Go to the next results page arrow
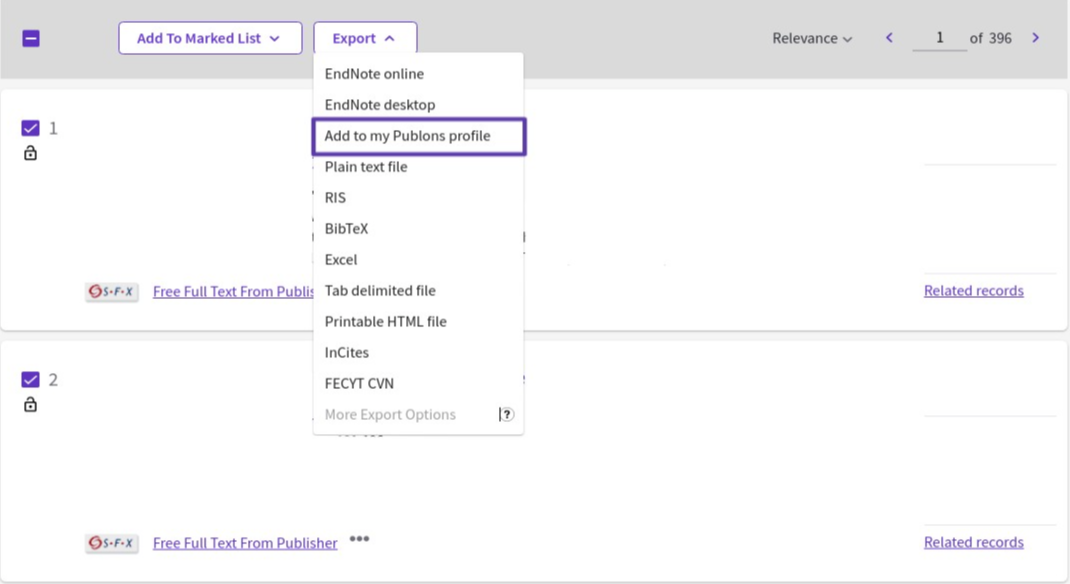The height and width of the screenshot is (584, 1070). [1035, 38]
